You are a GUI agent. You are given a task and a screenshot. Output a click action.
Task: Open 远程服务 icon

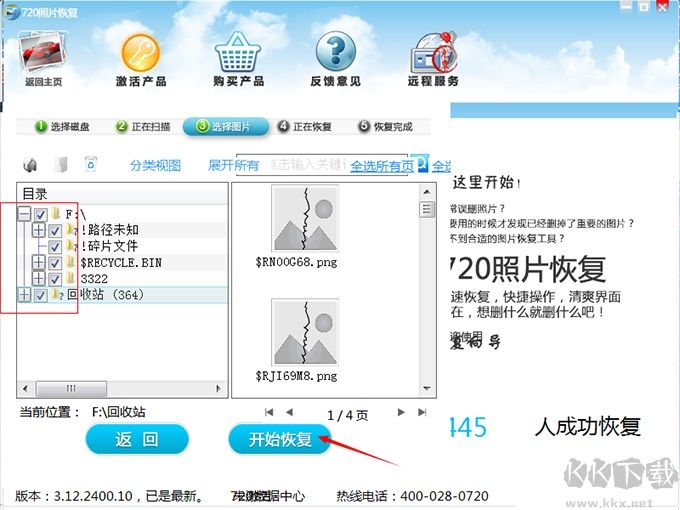[434, 52]
